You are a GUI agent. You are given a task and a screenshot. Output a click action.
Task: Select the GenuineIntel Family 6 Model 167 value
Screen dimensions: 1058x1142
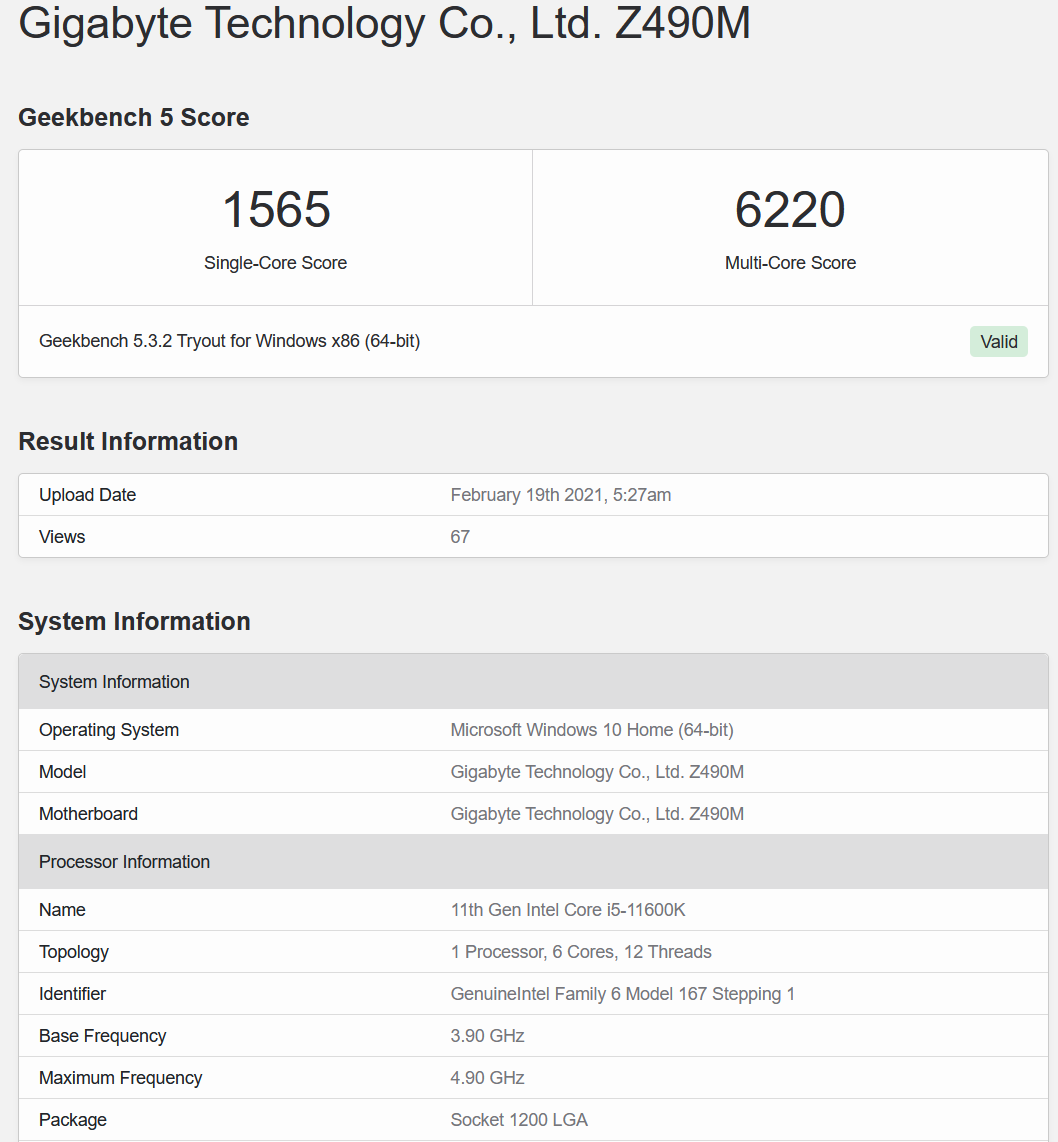pyautogui.click(x=623, y=993)
